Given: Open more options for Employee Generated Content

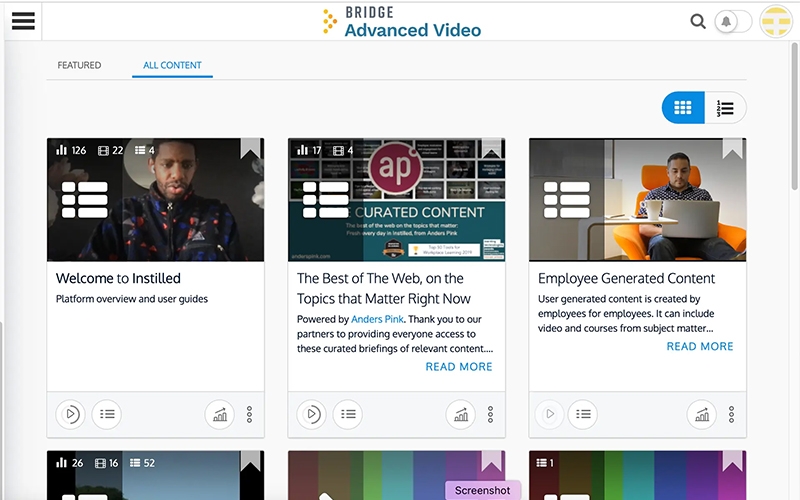Looking at the screenshot, I should [x=731, y=414].
